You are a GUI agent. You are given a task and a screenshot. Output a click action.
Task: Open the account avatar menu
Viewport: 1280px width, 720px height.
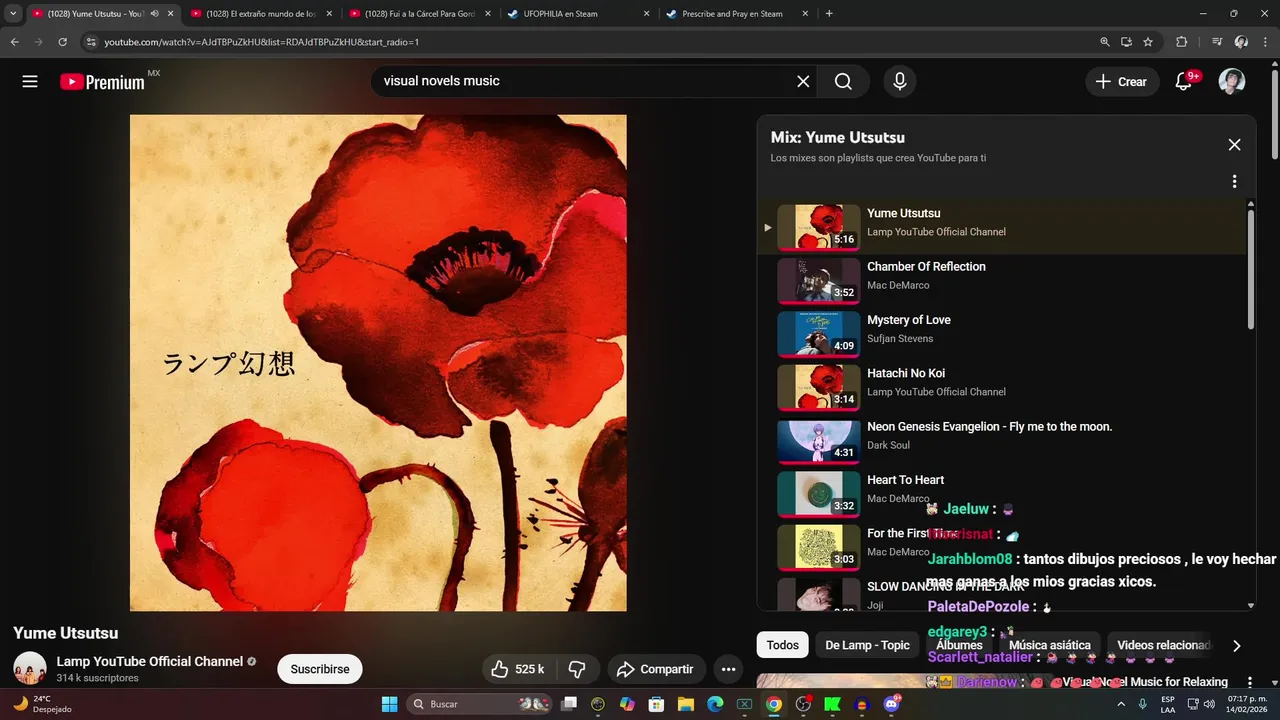click(x=1232, y=82)
